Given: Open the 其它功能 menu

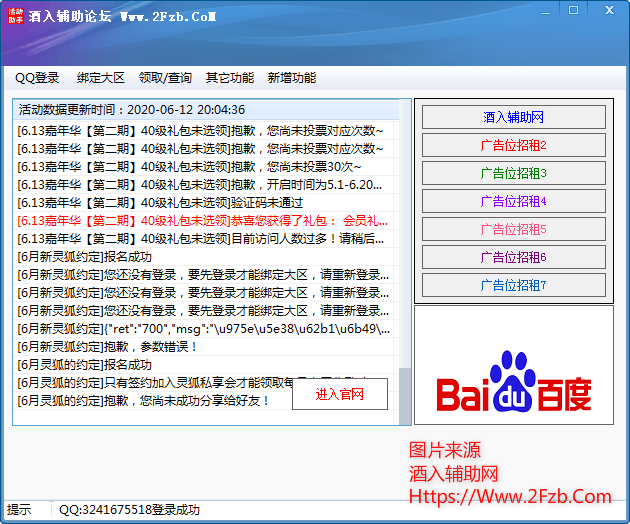Looking at the screenshot, I should (x=230, y=78).
